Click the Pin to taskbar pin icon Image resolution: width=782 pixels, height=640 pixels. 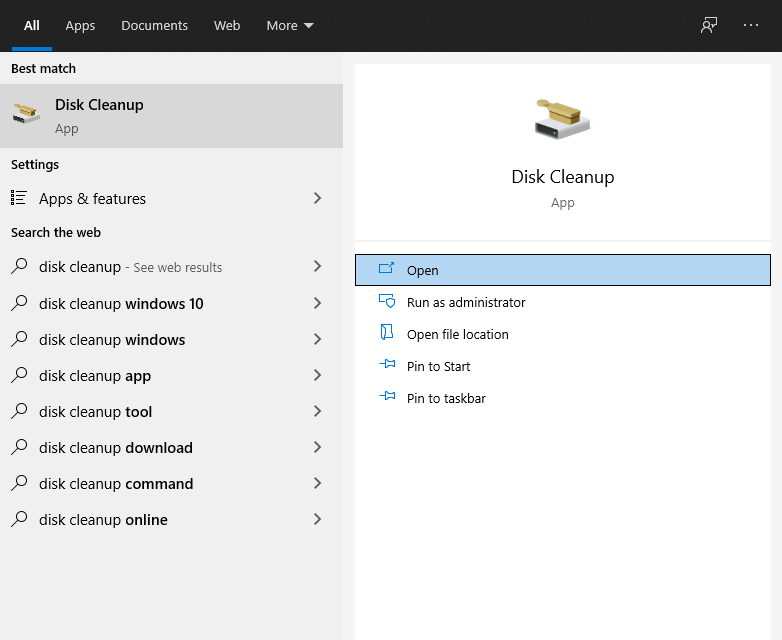pos(387,398)
